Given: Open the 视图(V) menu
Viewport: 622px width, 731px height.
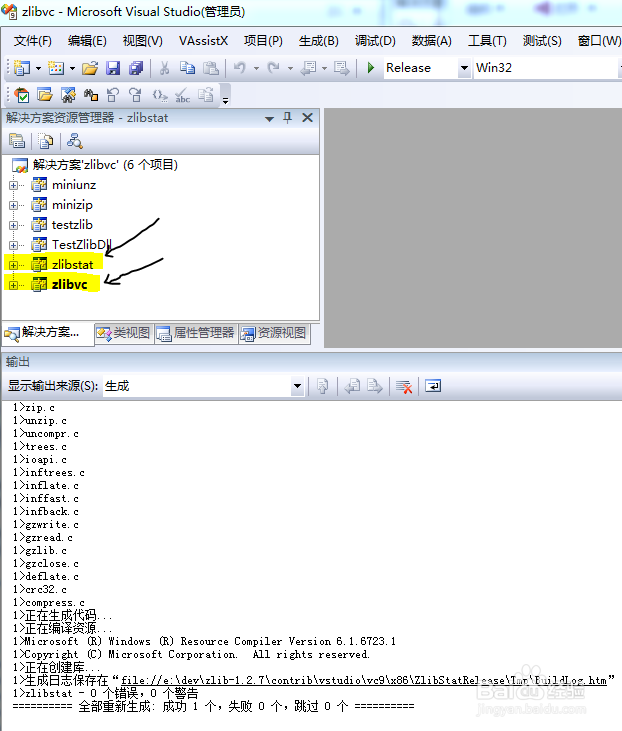Looking at the screenshot, I should click(143, 41).
